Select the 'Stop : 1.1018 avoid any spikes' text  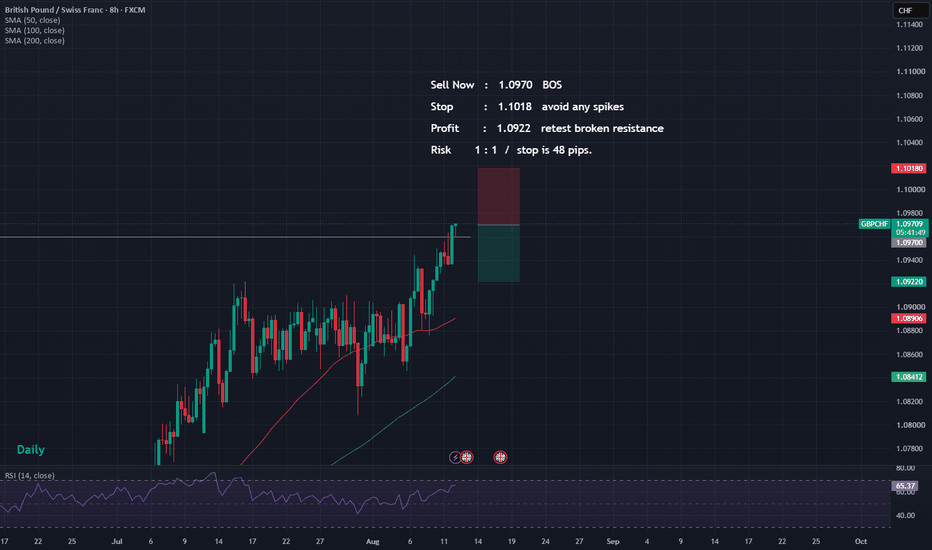click(x=527, y=107)
